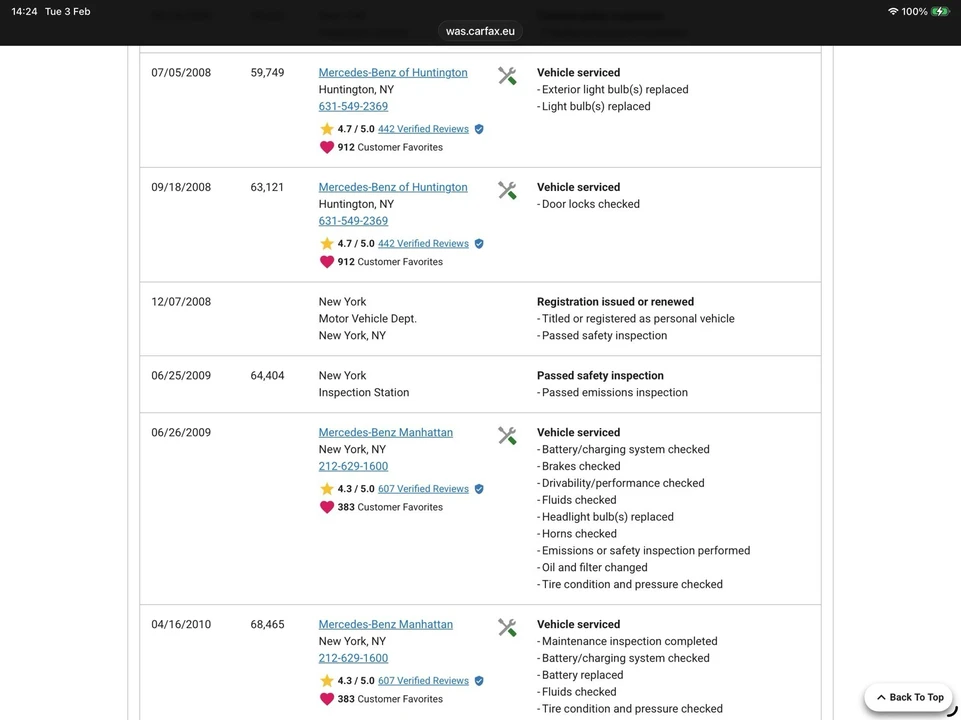Image resolution: width=961 pixels, height=720 pixels.
Task: Click the star rating icon in 06/26/2009 row
Action: 327,488
